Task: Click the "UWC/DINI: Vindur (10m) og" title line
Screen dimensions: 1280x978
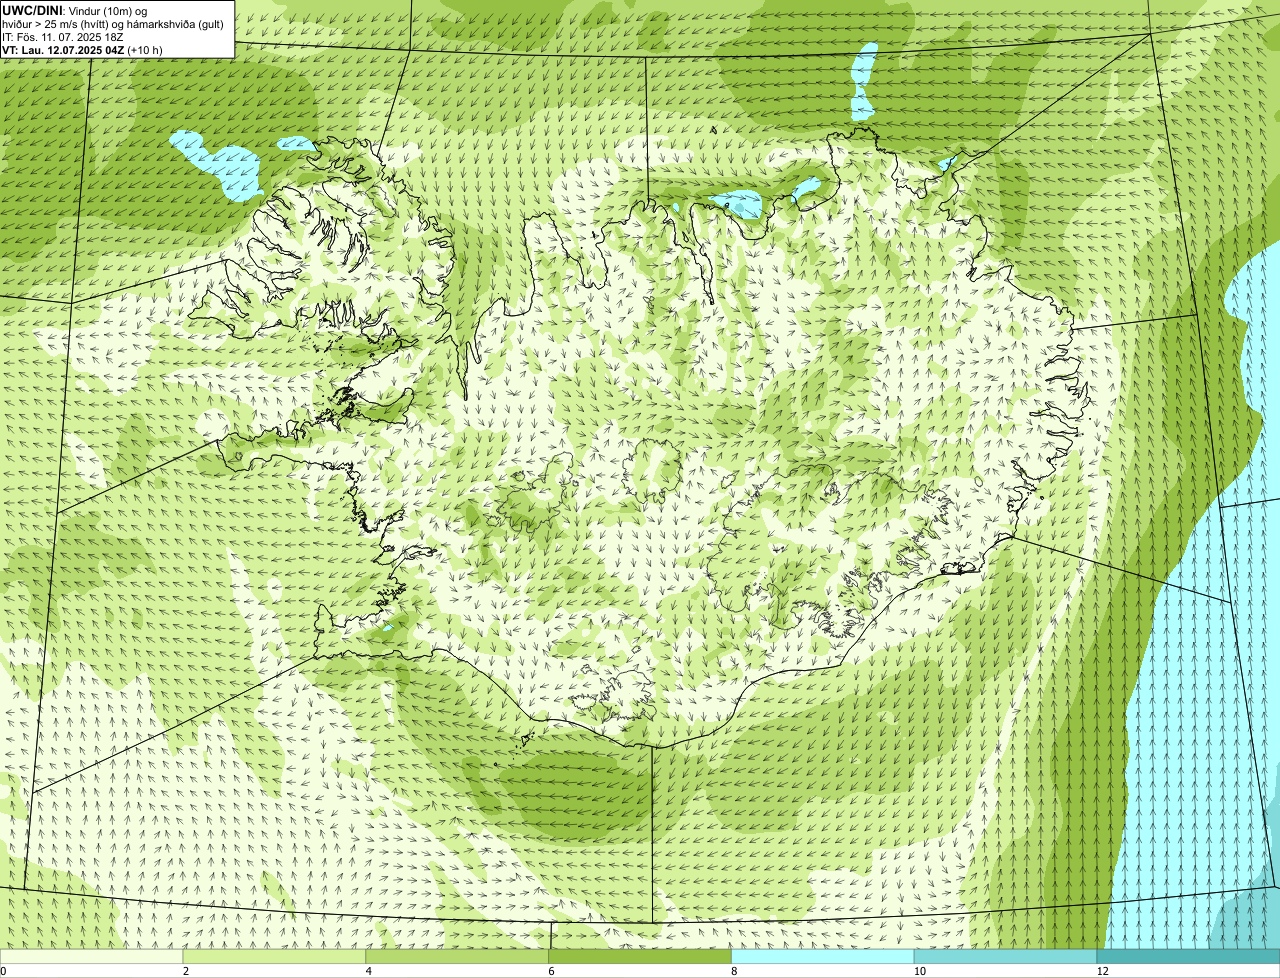Action: click(x=75, y=10)
